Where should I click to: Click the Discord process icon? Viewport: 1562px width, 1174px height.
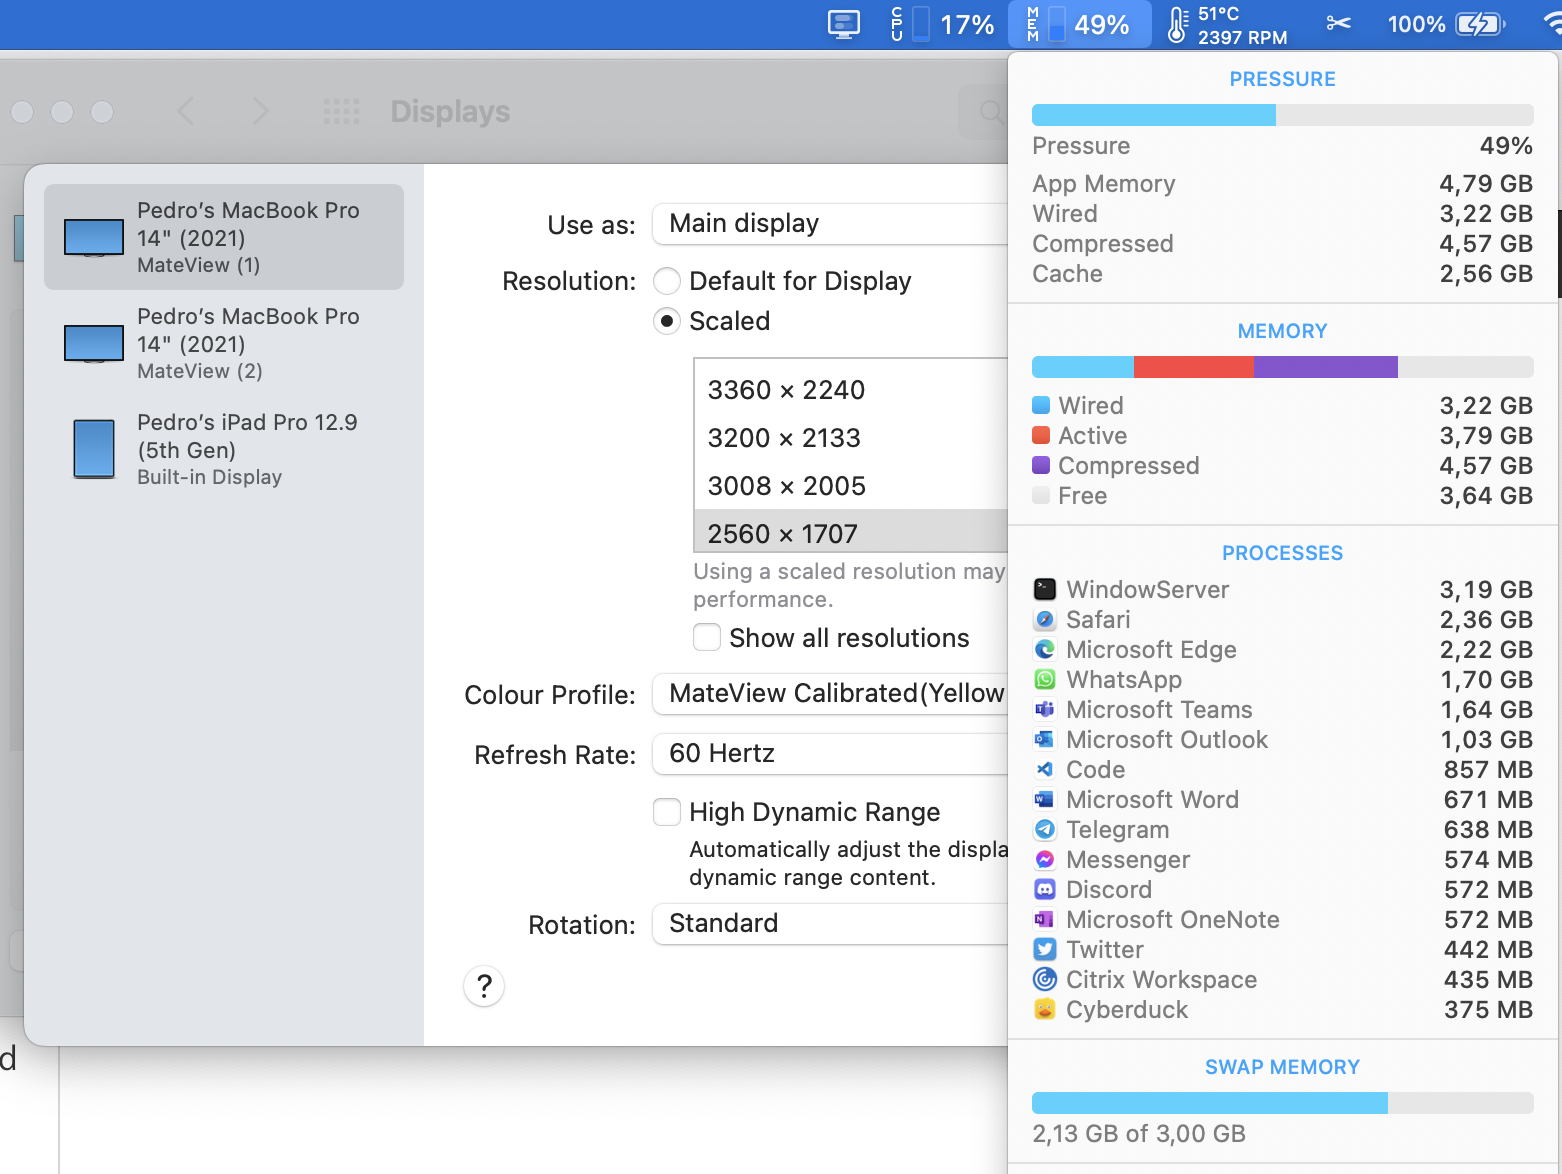[x=1045, y=889]
